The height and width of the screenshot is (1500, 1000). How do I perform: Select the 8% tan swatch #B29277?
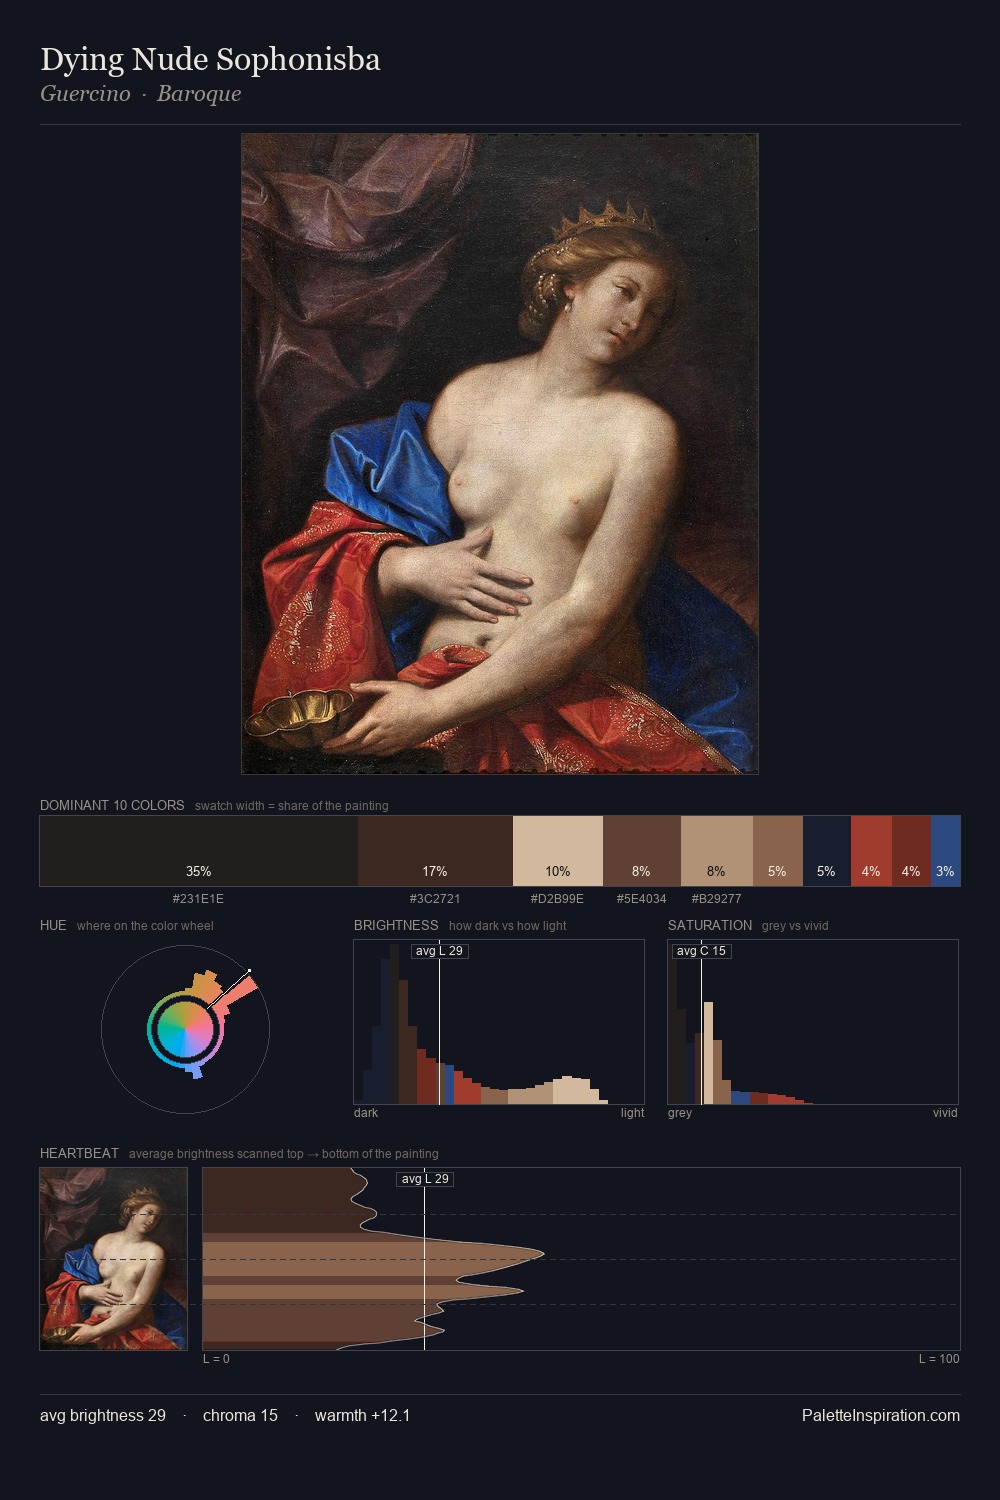pyautogui.click(x=717, y=851)
